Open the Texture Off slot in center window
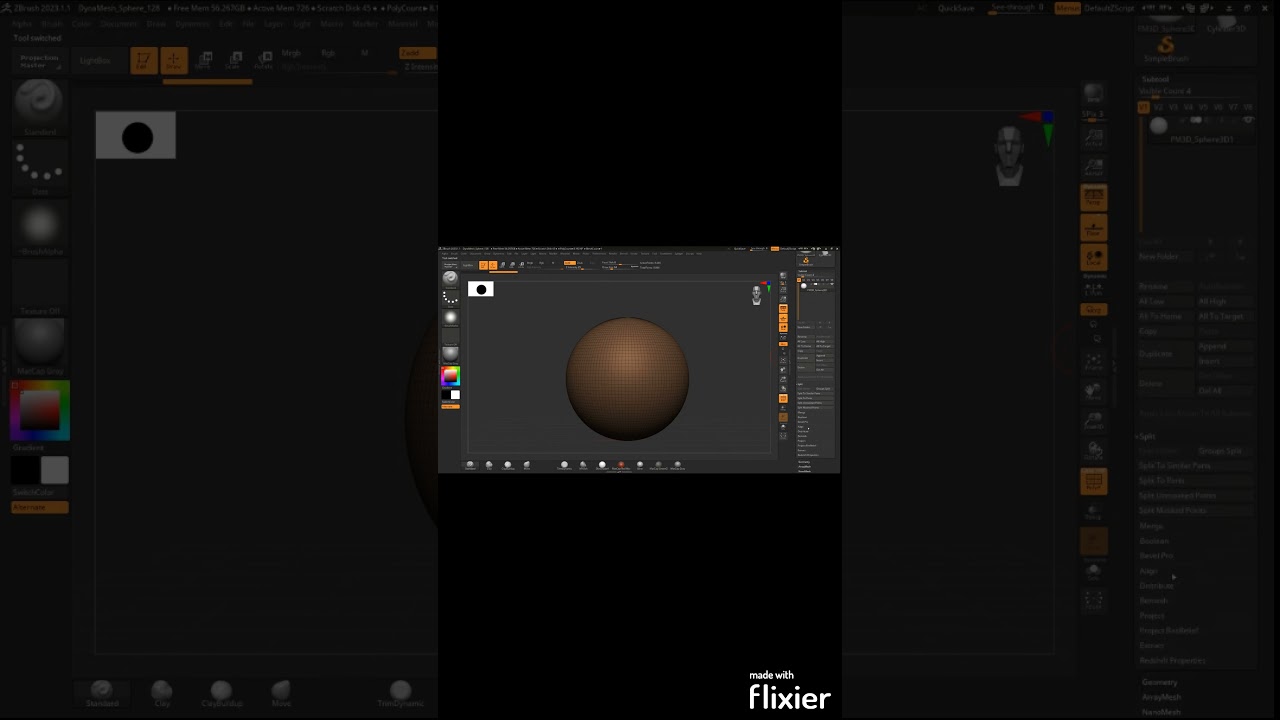 pos(451,337)
